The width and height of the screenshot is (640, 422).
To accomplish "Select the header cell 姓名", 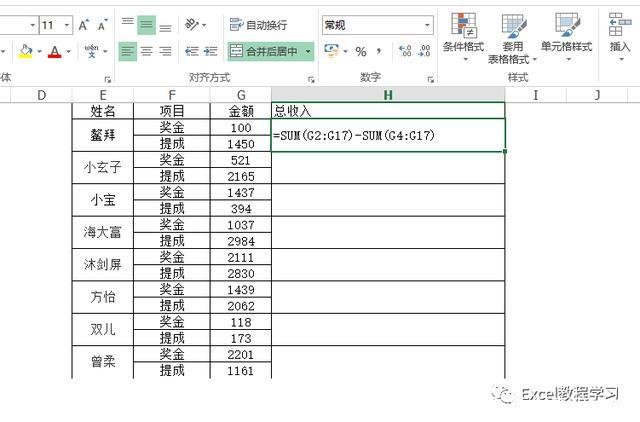I will pyautogui.click(x=103, y=111).
